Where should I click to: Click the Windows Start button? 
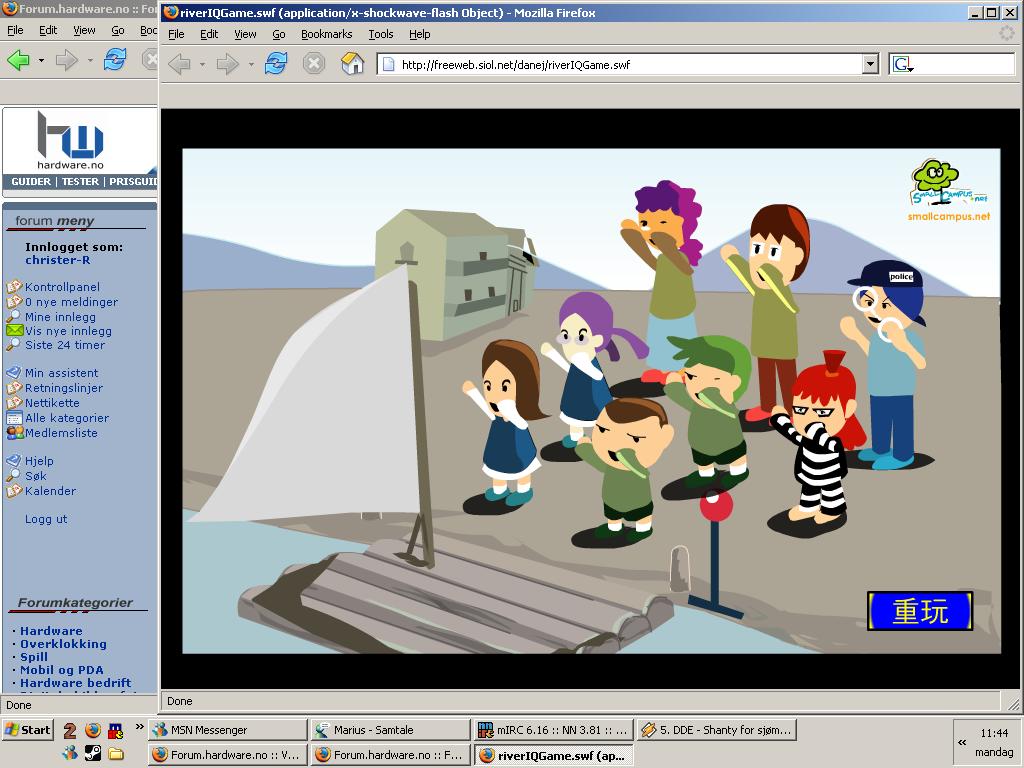(27, 729)
